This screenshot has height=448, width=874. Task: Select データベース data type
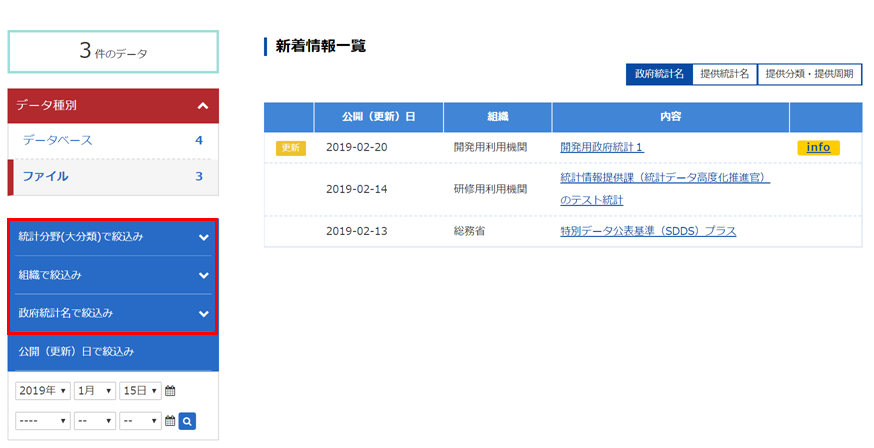[113, 140]
